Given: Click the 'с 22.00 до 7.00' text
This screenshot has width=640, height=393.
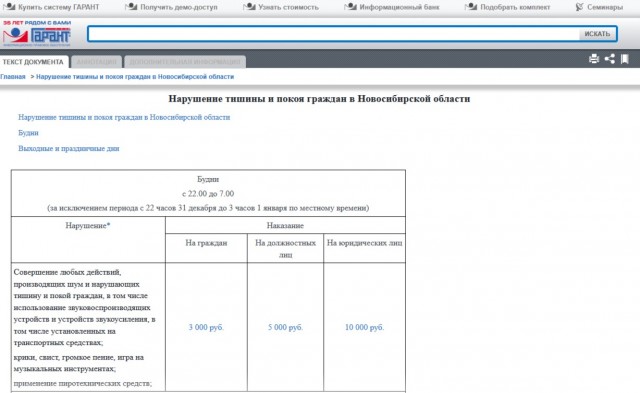Looking at the screenshot, I should [208, 194].
